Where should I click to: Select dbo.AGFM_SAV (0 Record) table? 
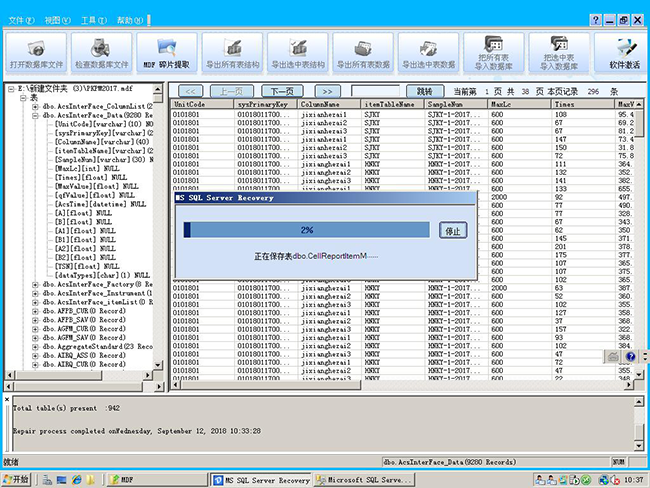84,337
